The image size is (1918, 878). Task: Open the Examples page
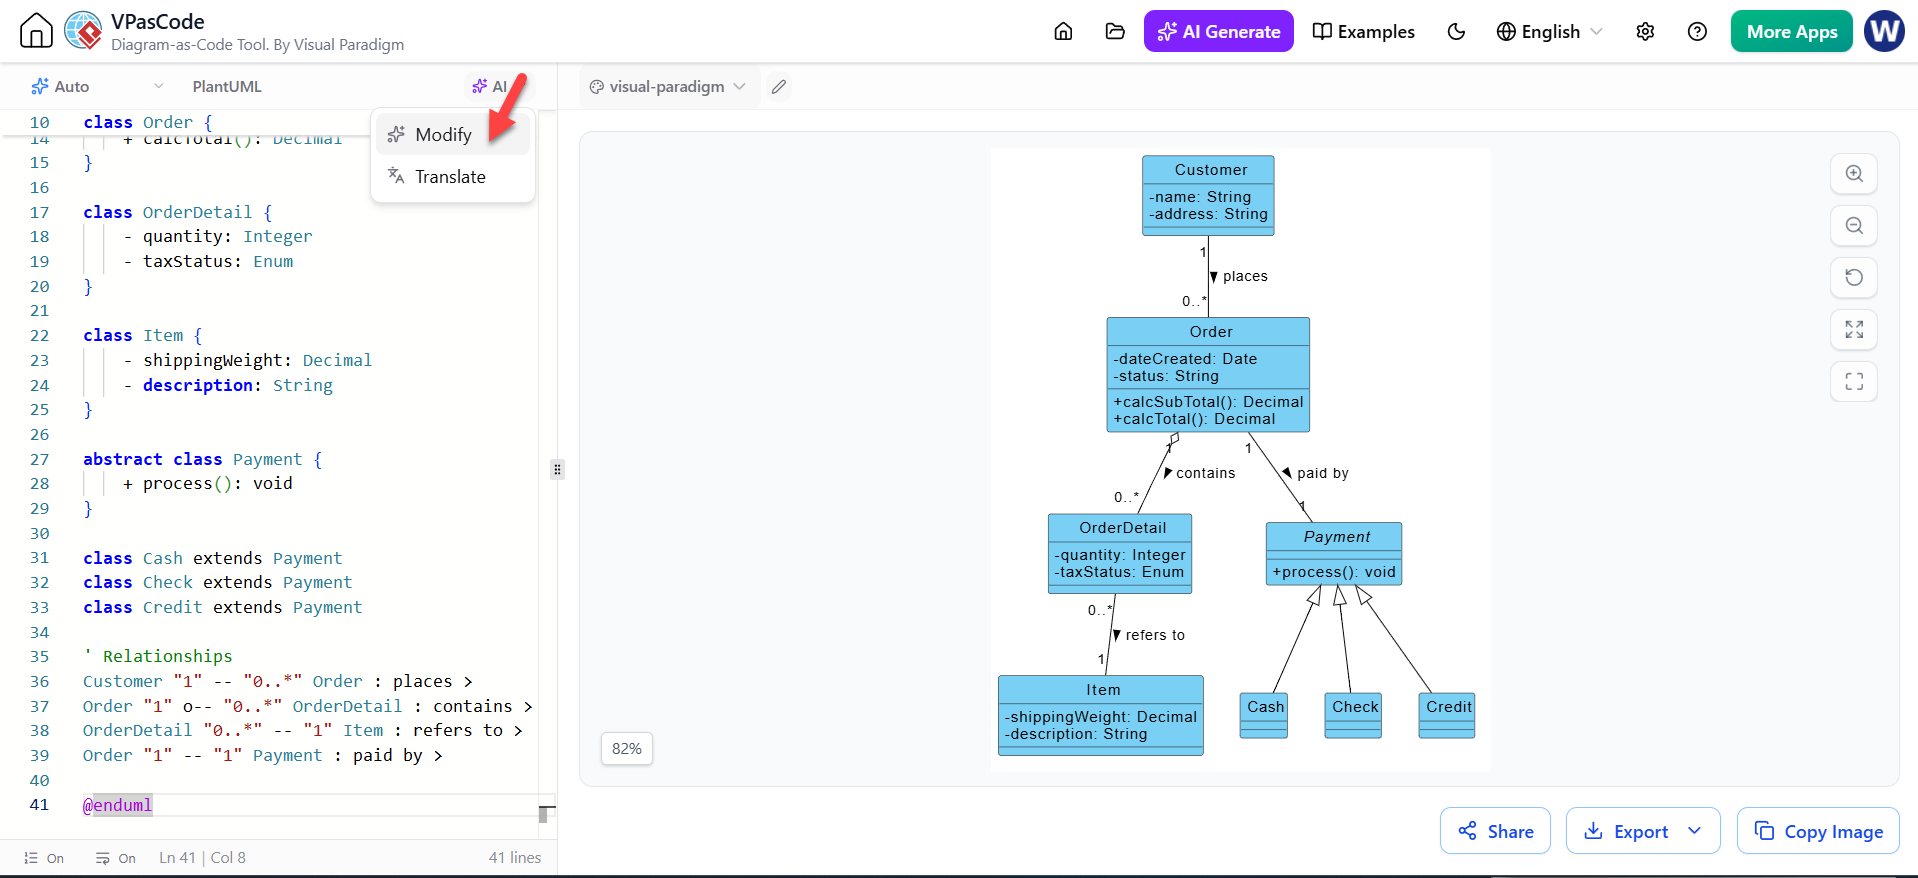[1363, 31]
